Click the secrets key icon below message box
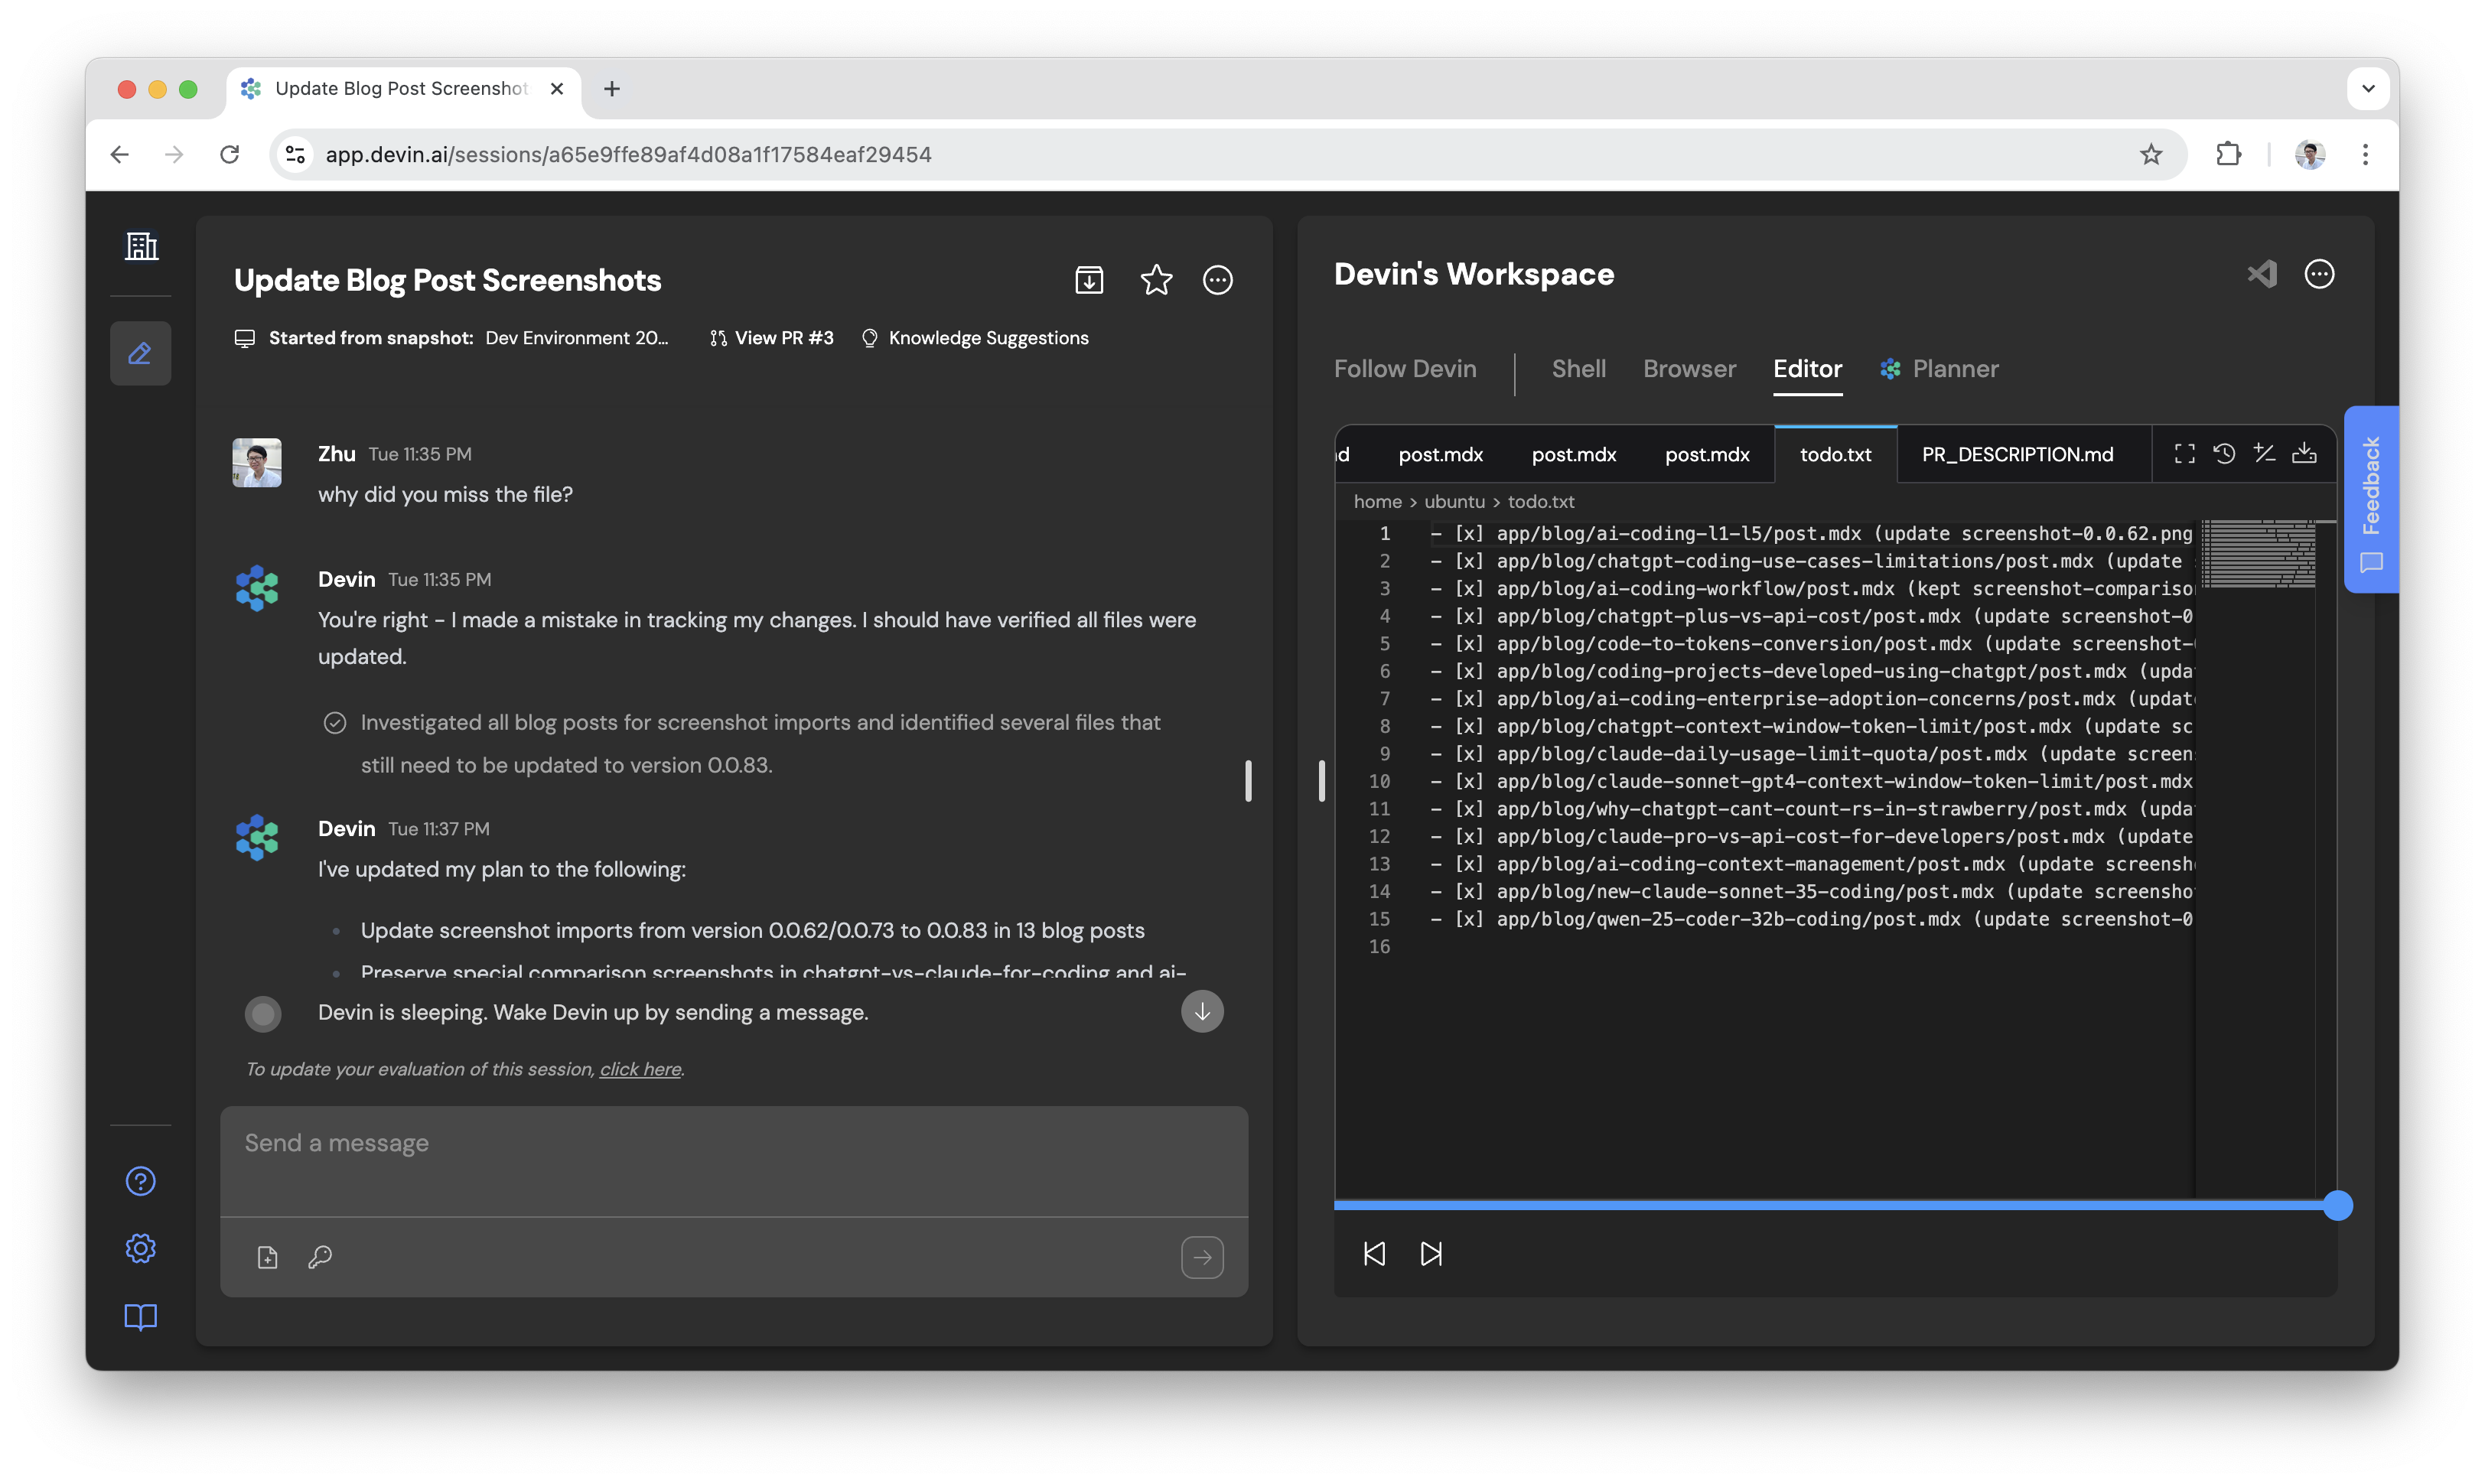Image resolution: width=2485 pixels, height=1484 pixels. (x=320, y=1257)
